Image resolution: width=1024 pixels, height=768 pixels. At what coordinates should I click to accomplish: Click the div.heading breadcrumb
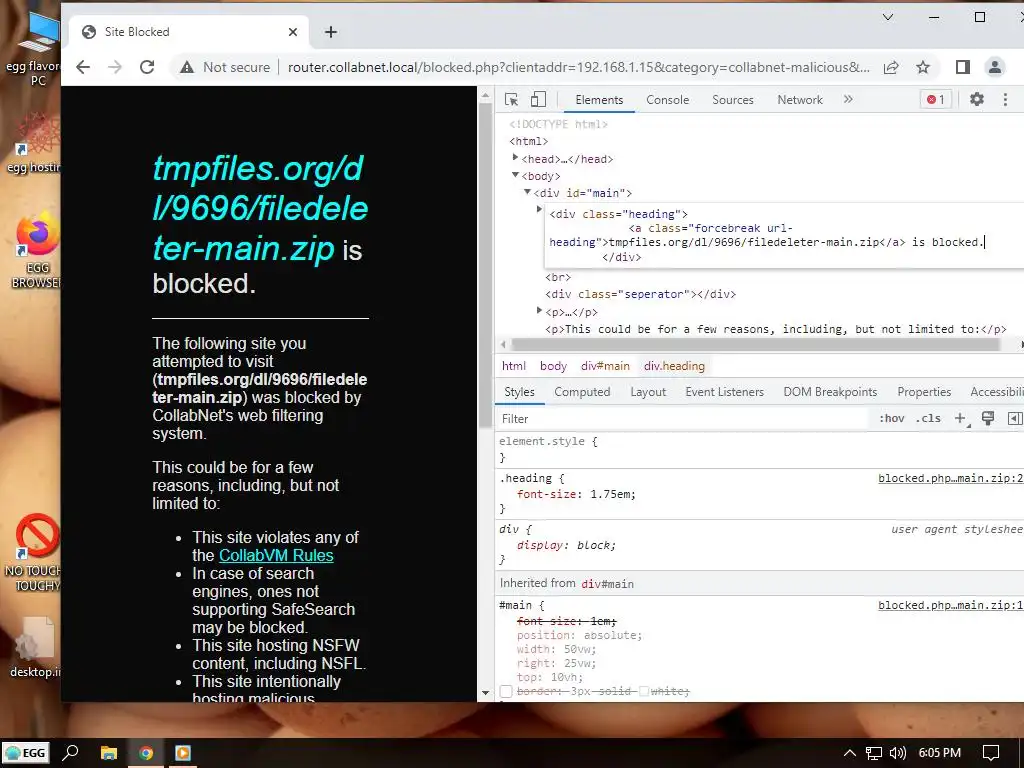point(674,366)
